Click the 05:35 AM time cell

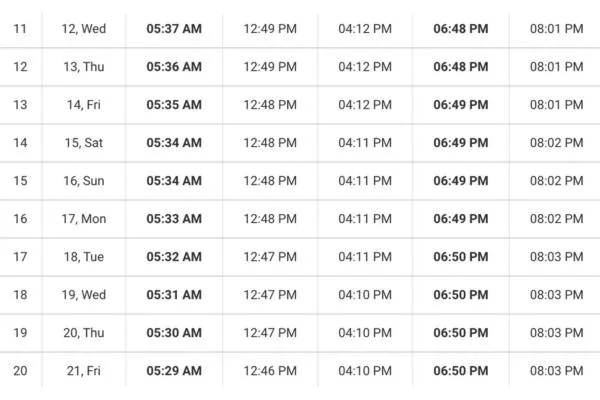pyautogui.click(x=174, y=105)
